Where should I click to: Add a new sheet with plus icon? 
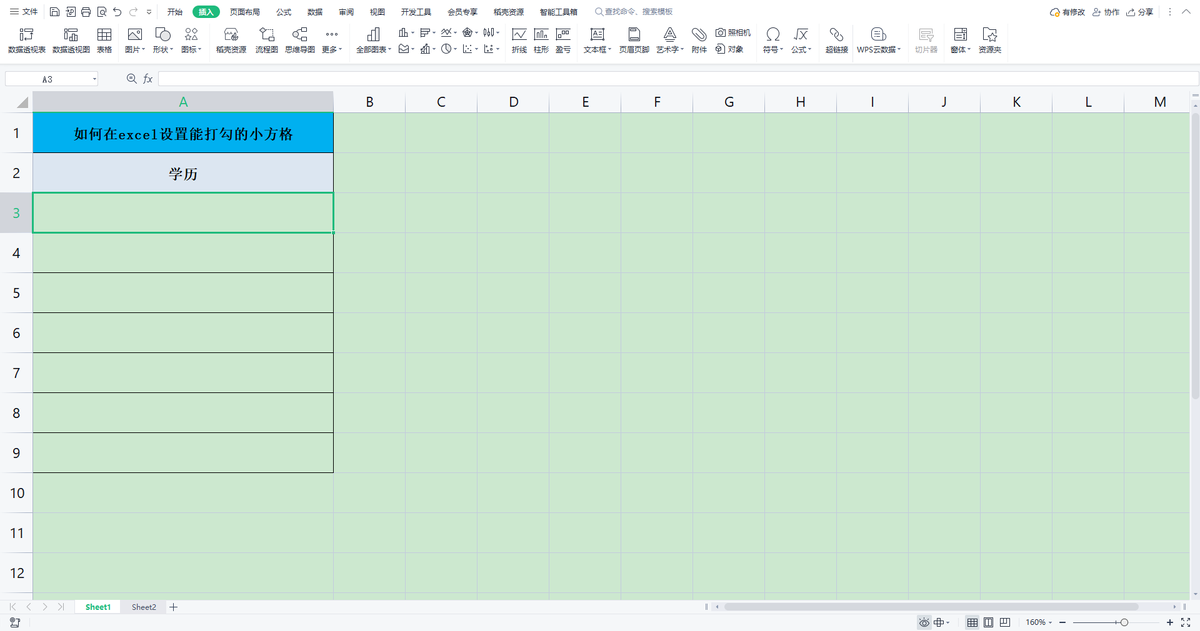click(x=173, y=607)
